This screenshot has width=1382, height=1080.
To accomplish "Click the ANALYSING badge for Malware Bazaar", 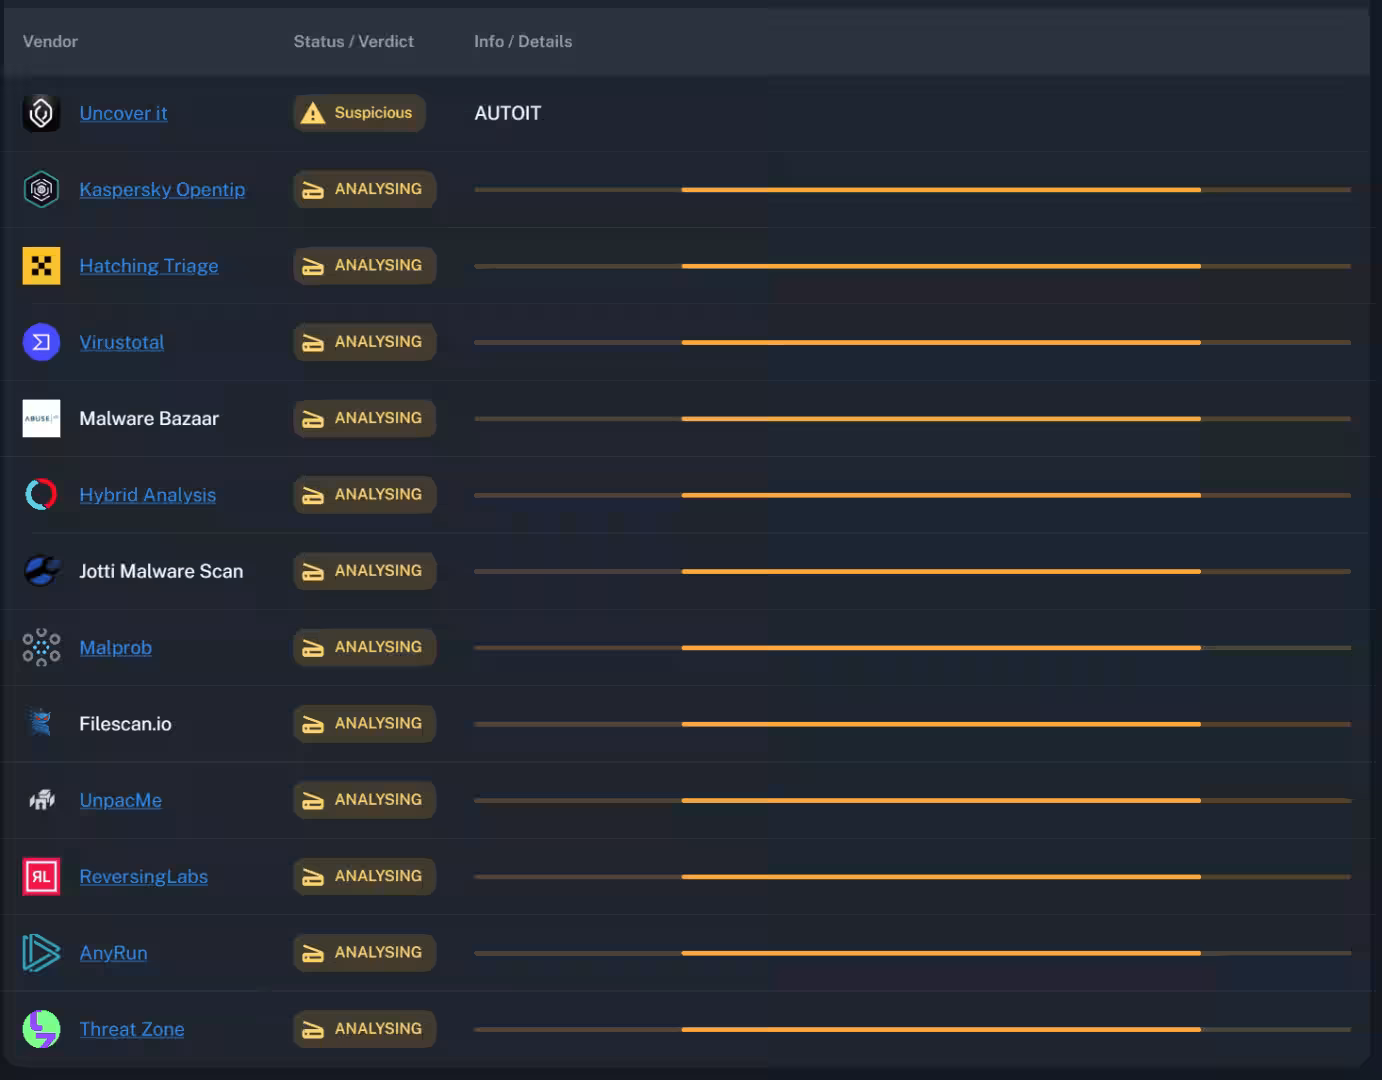I will (x=364, y=418).
